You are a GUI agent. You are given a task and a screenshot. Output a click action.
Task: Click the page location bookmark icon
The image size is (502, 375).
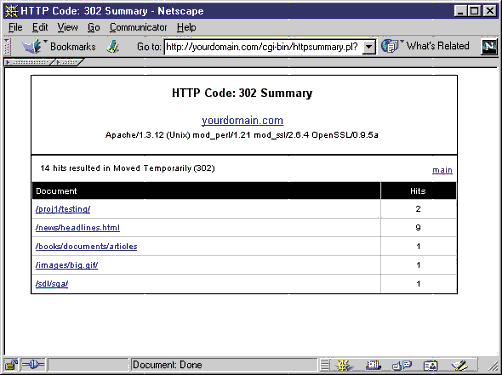(x=113, y=47)
